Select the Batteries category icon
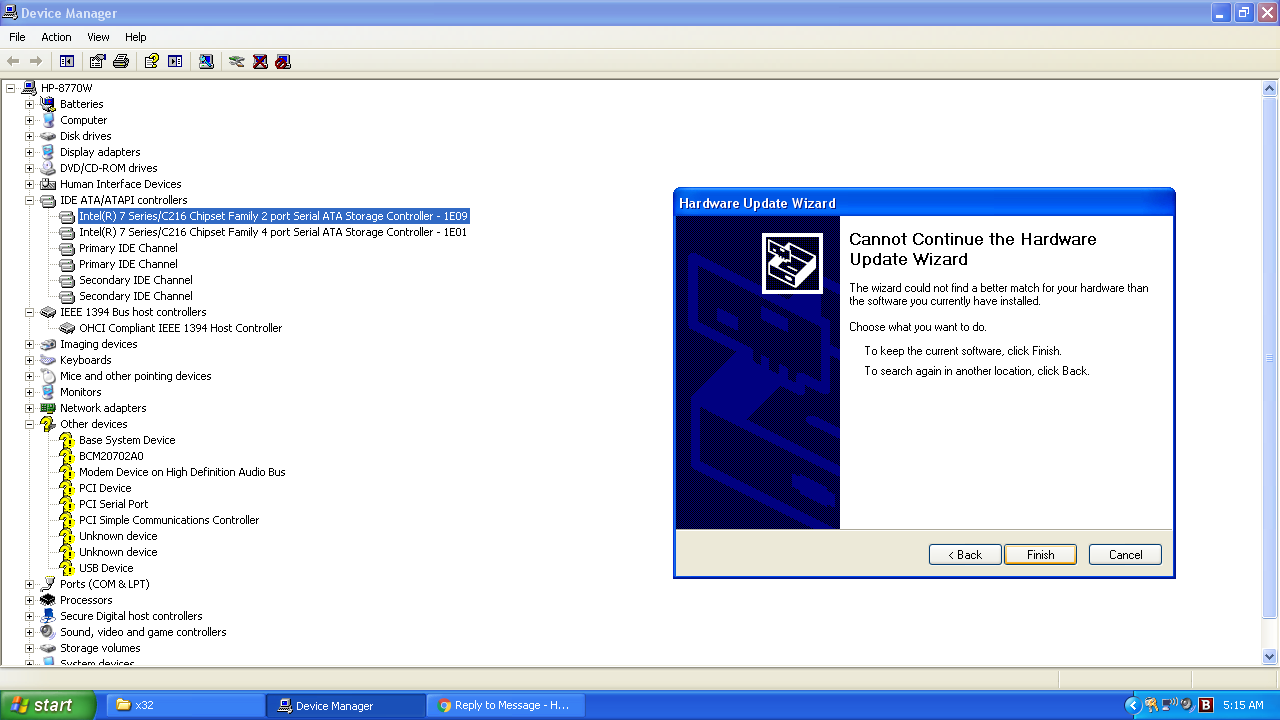1280x720 pixels. [48, 104]
